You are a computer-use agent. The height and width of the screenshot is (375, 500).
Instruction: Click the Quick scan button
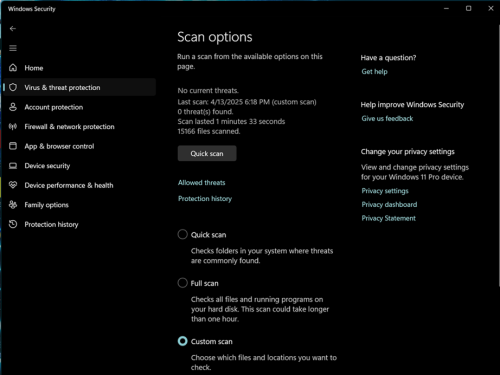tap(207, 153)
